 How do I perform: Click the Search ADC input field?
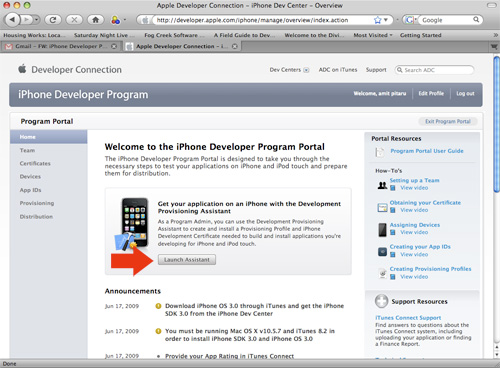(x=434, y=70)
